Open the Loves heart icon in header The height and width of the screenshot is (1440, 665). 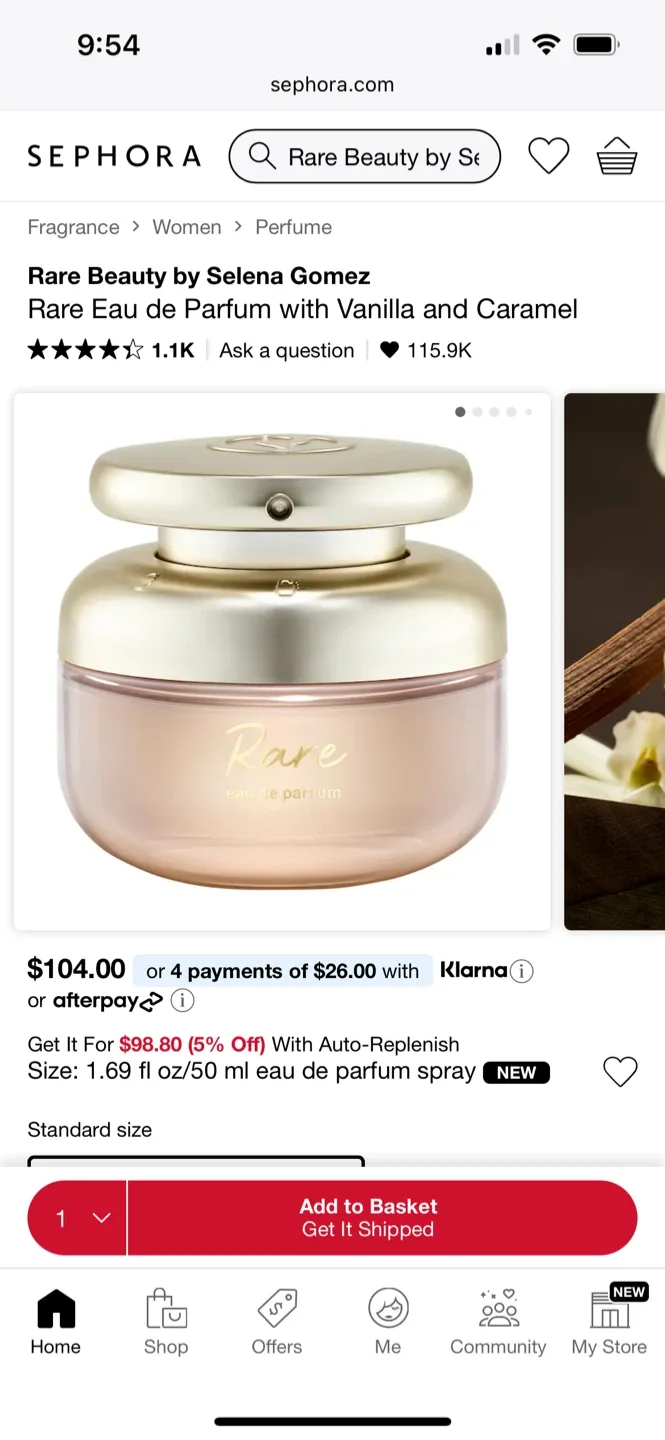click(x=548, y=157)
